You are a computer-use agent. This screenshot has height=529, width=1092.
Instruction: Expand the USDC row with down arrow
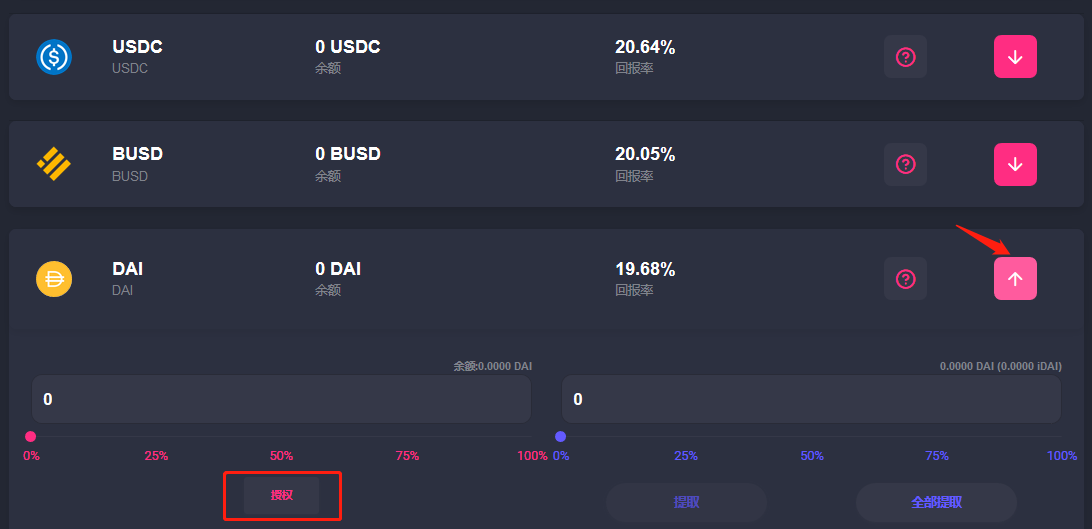tap(1015, 57)
